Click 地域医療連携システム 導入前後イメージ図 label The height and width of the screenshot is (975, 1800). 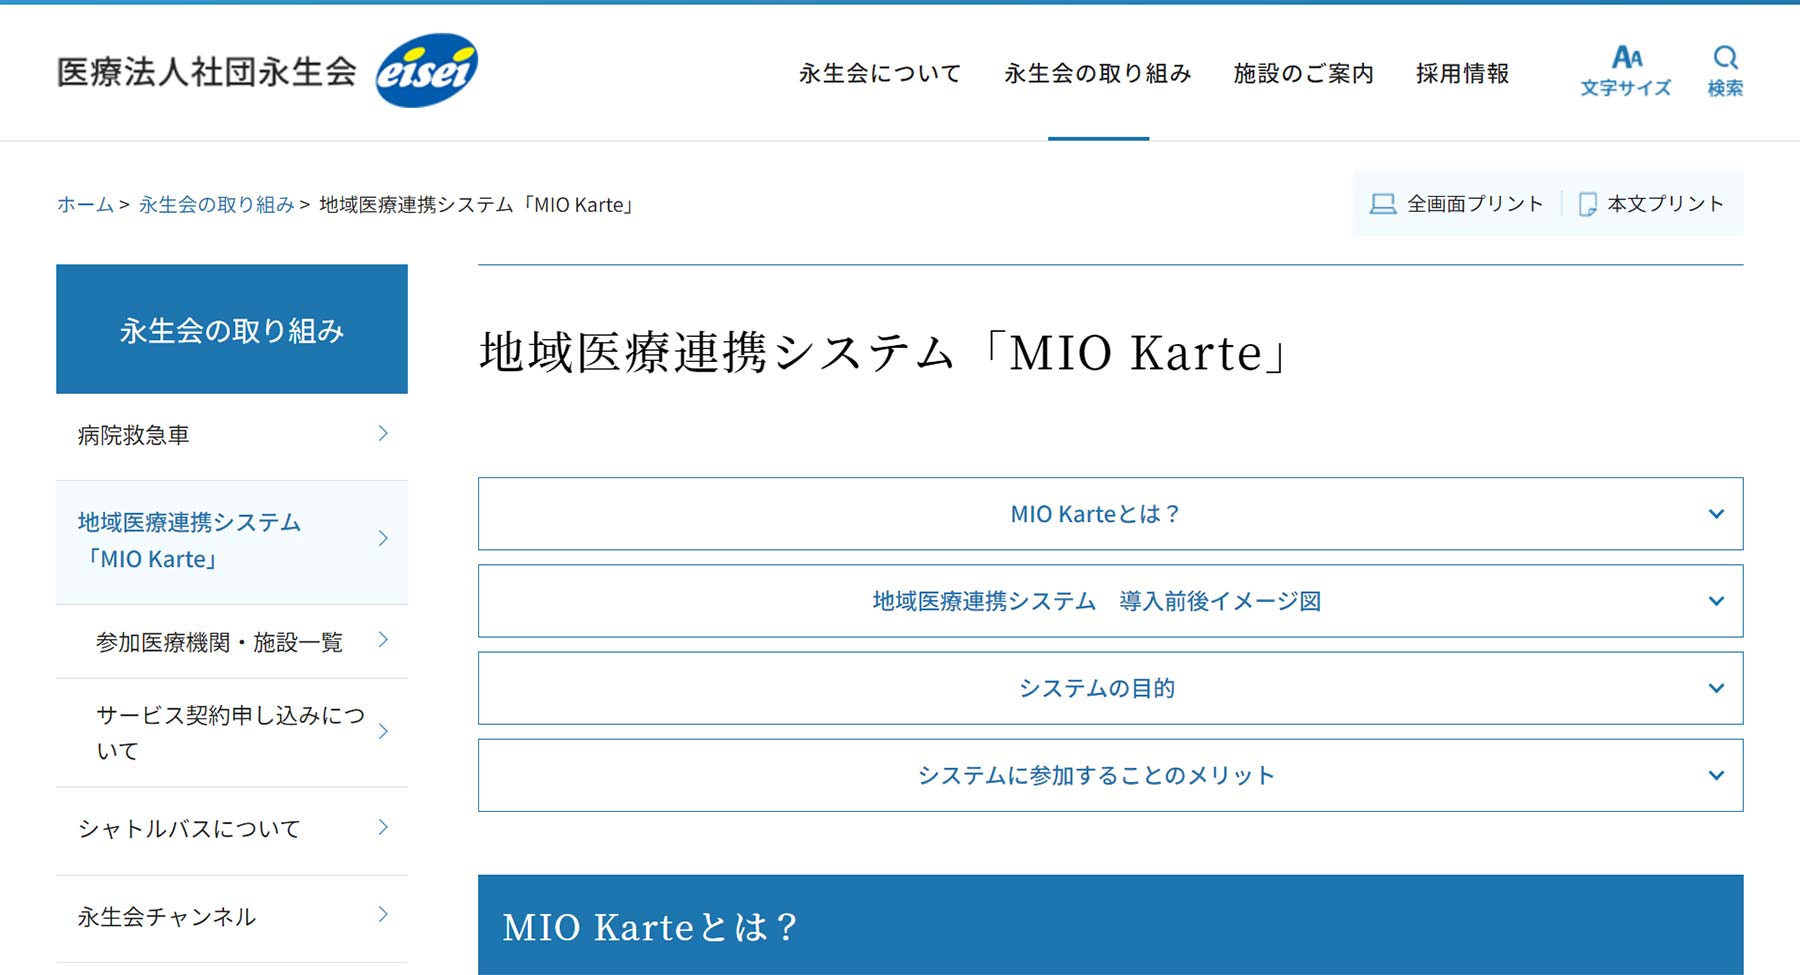[x=1097, y=601]
